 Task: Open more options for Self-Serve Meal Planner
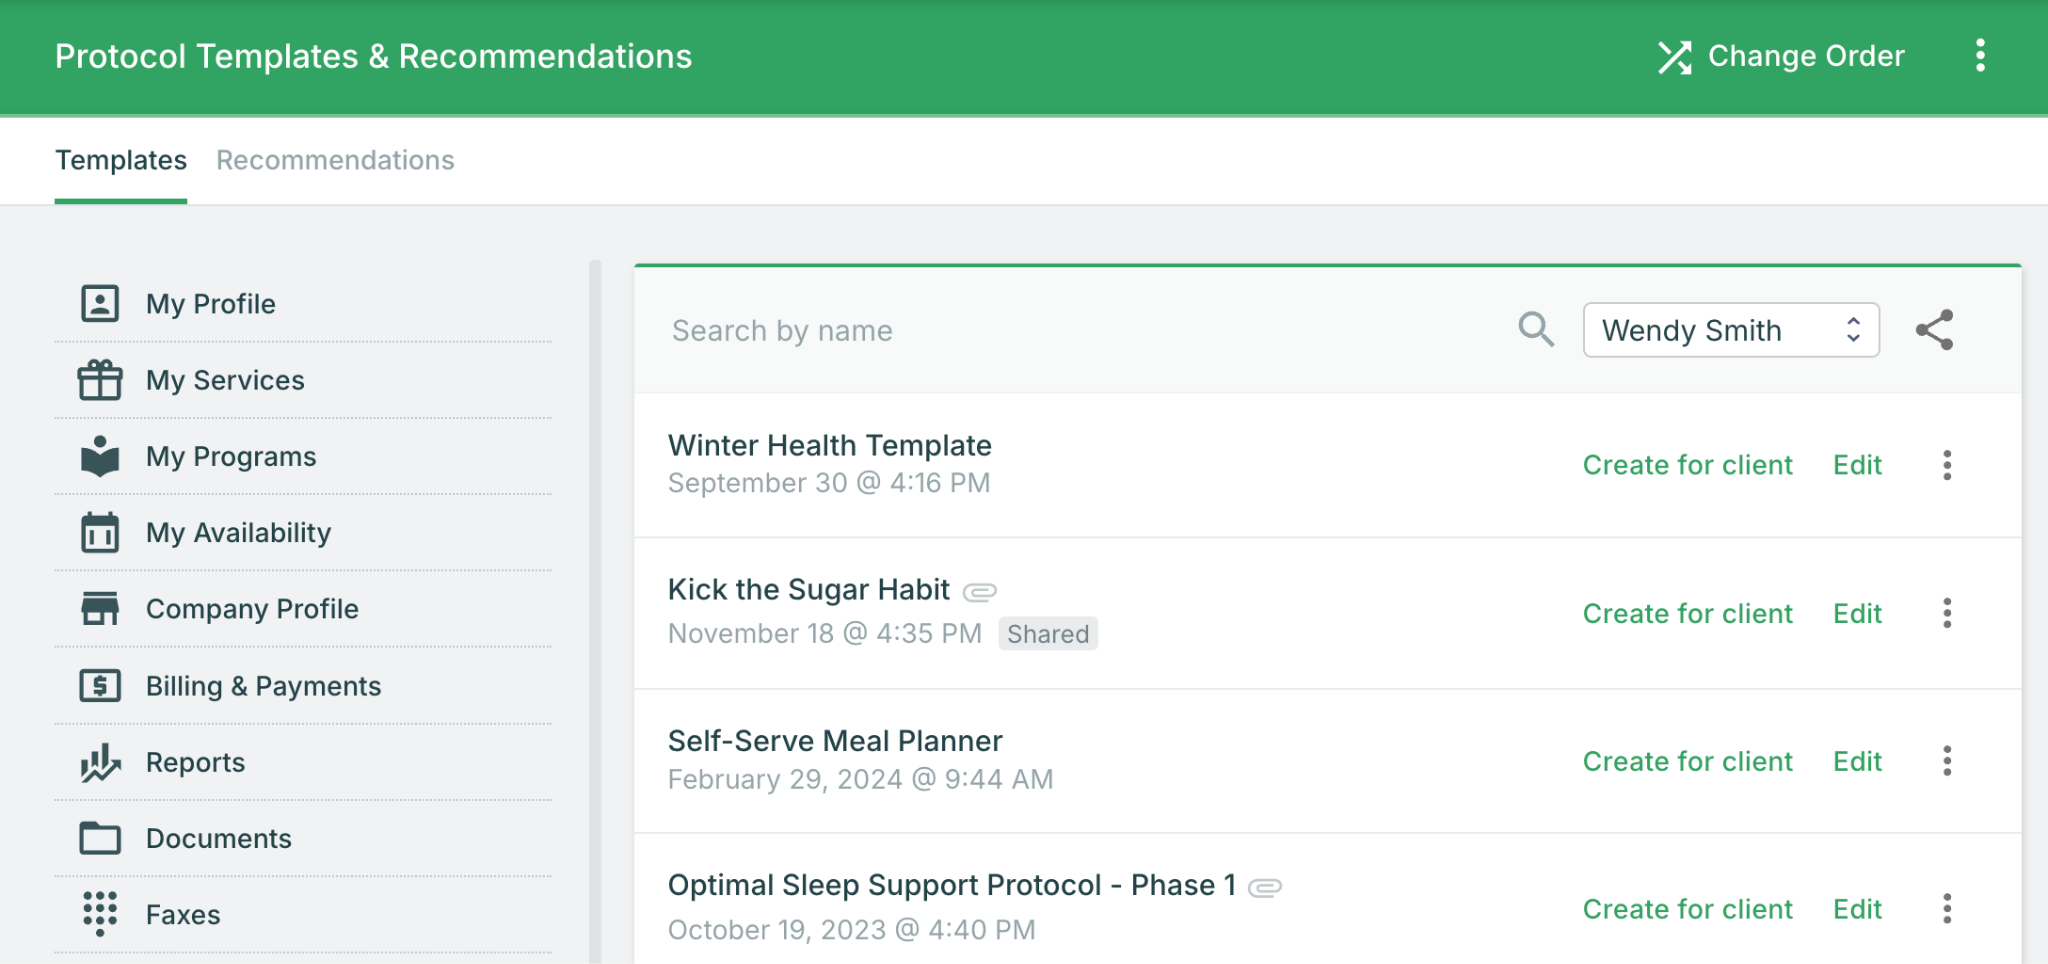pos(1946,761)
